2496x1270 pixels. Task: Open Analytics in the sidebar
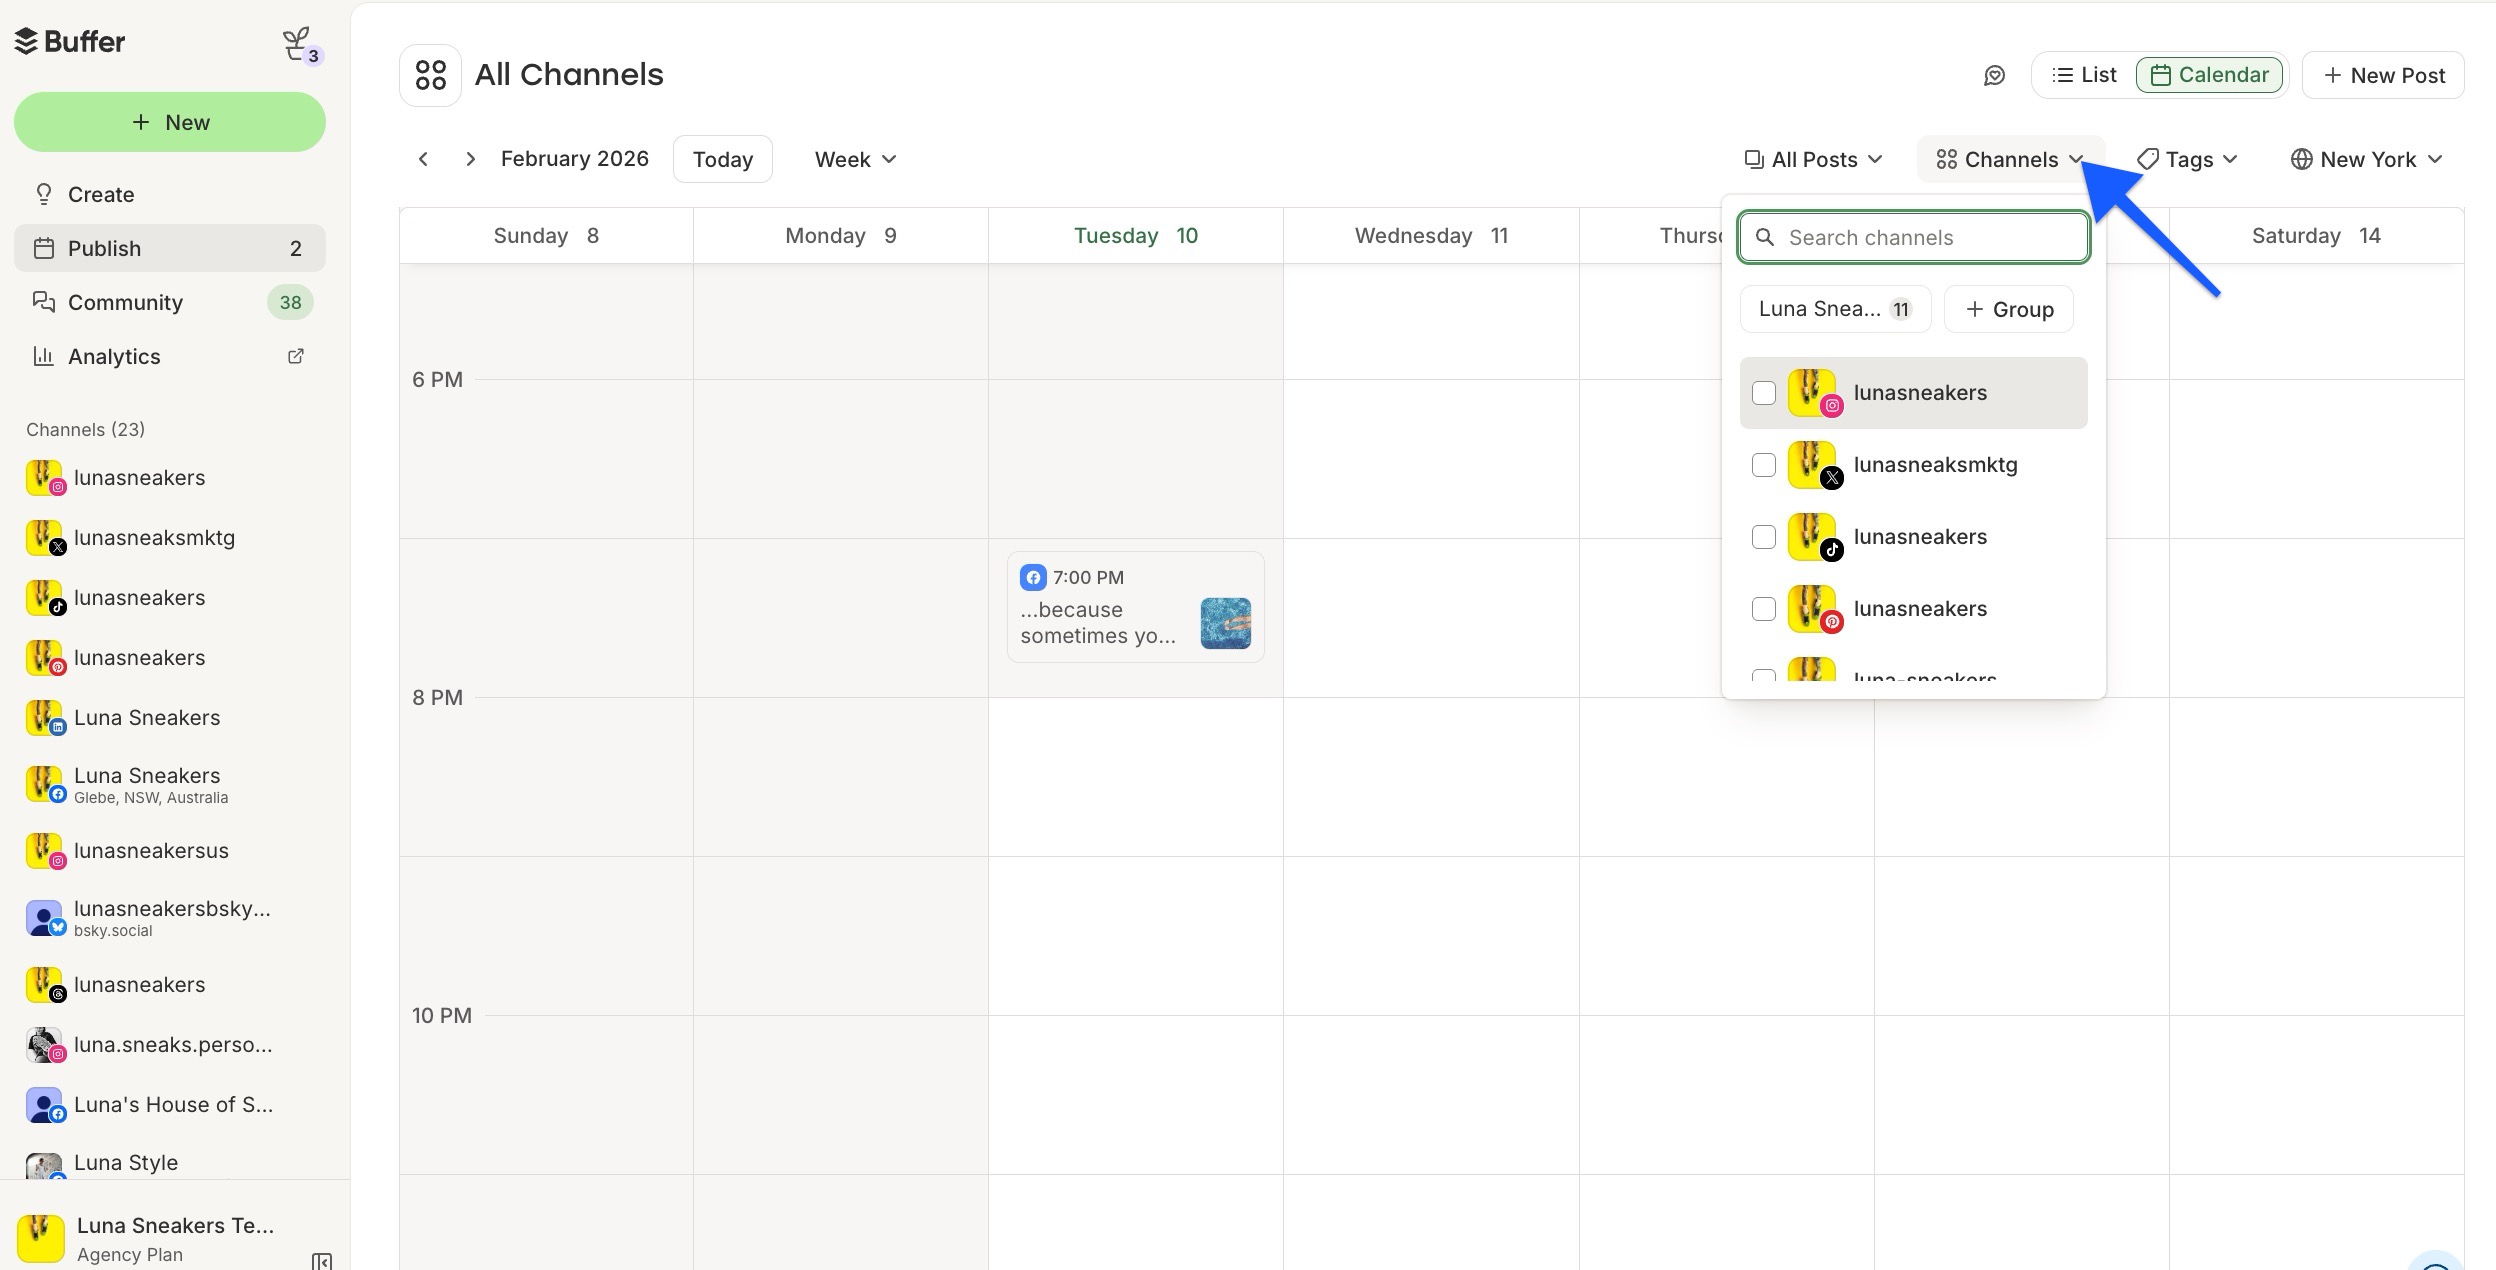pyautogui.click(x=170, y=356)
